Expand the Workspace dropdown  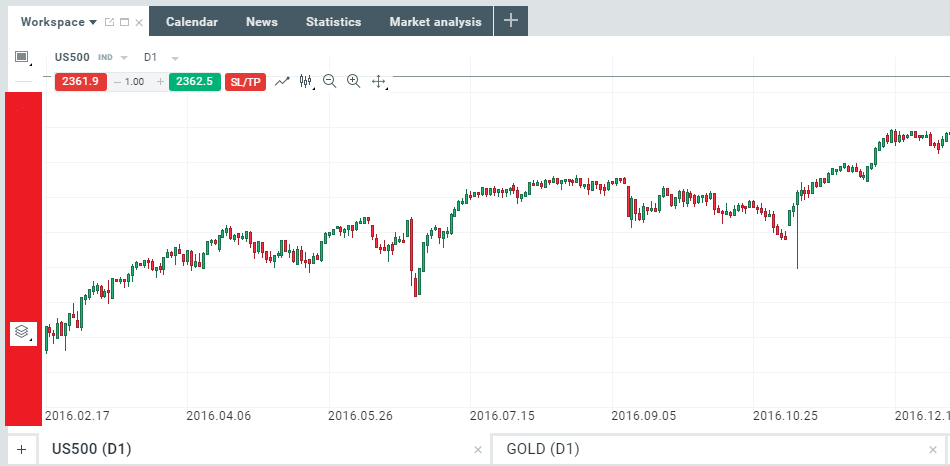[93, 22]
